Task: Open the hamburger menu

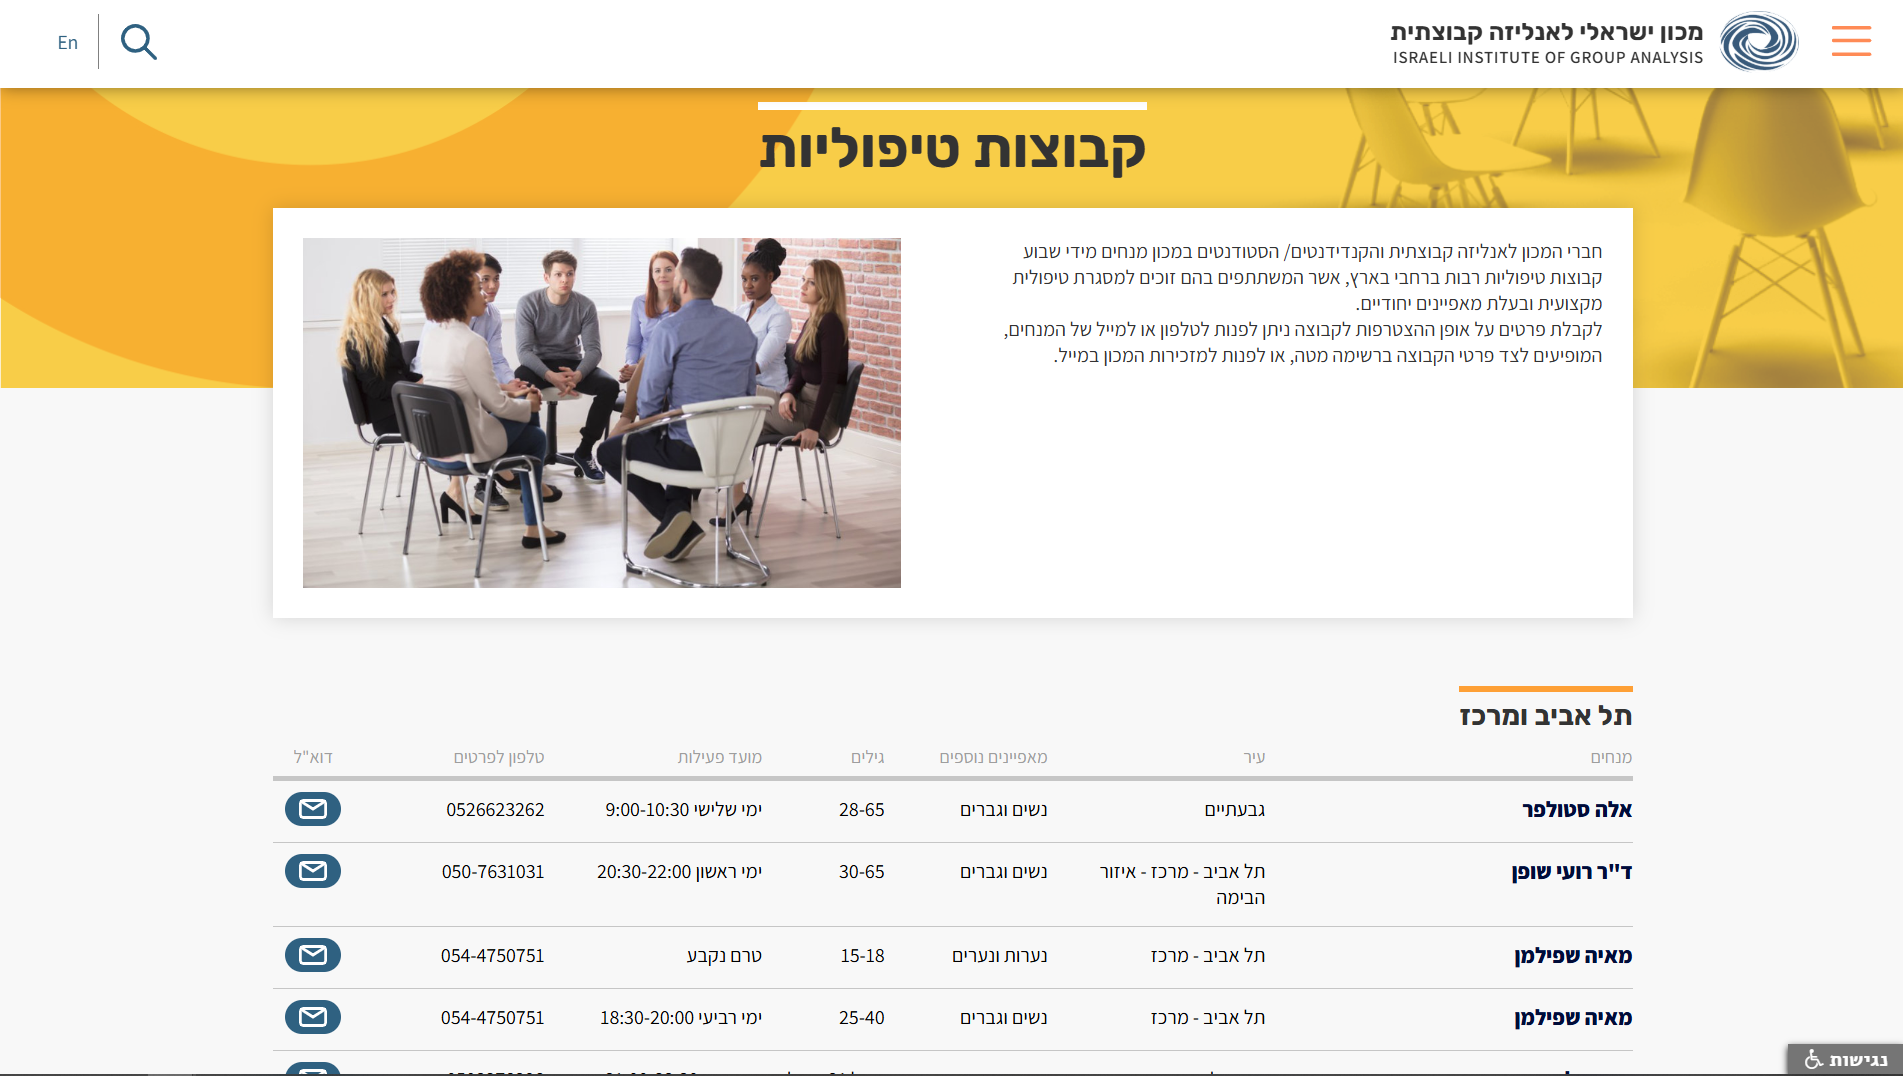Action: pyautogui.click(x=1851, y=41)
